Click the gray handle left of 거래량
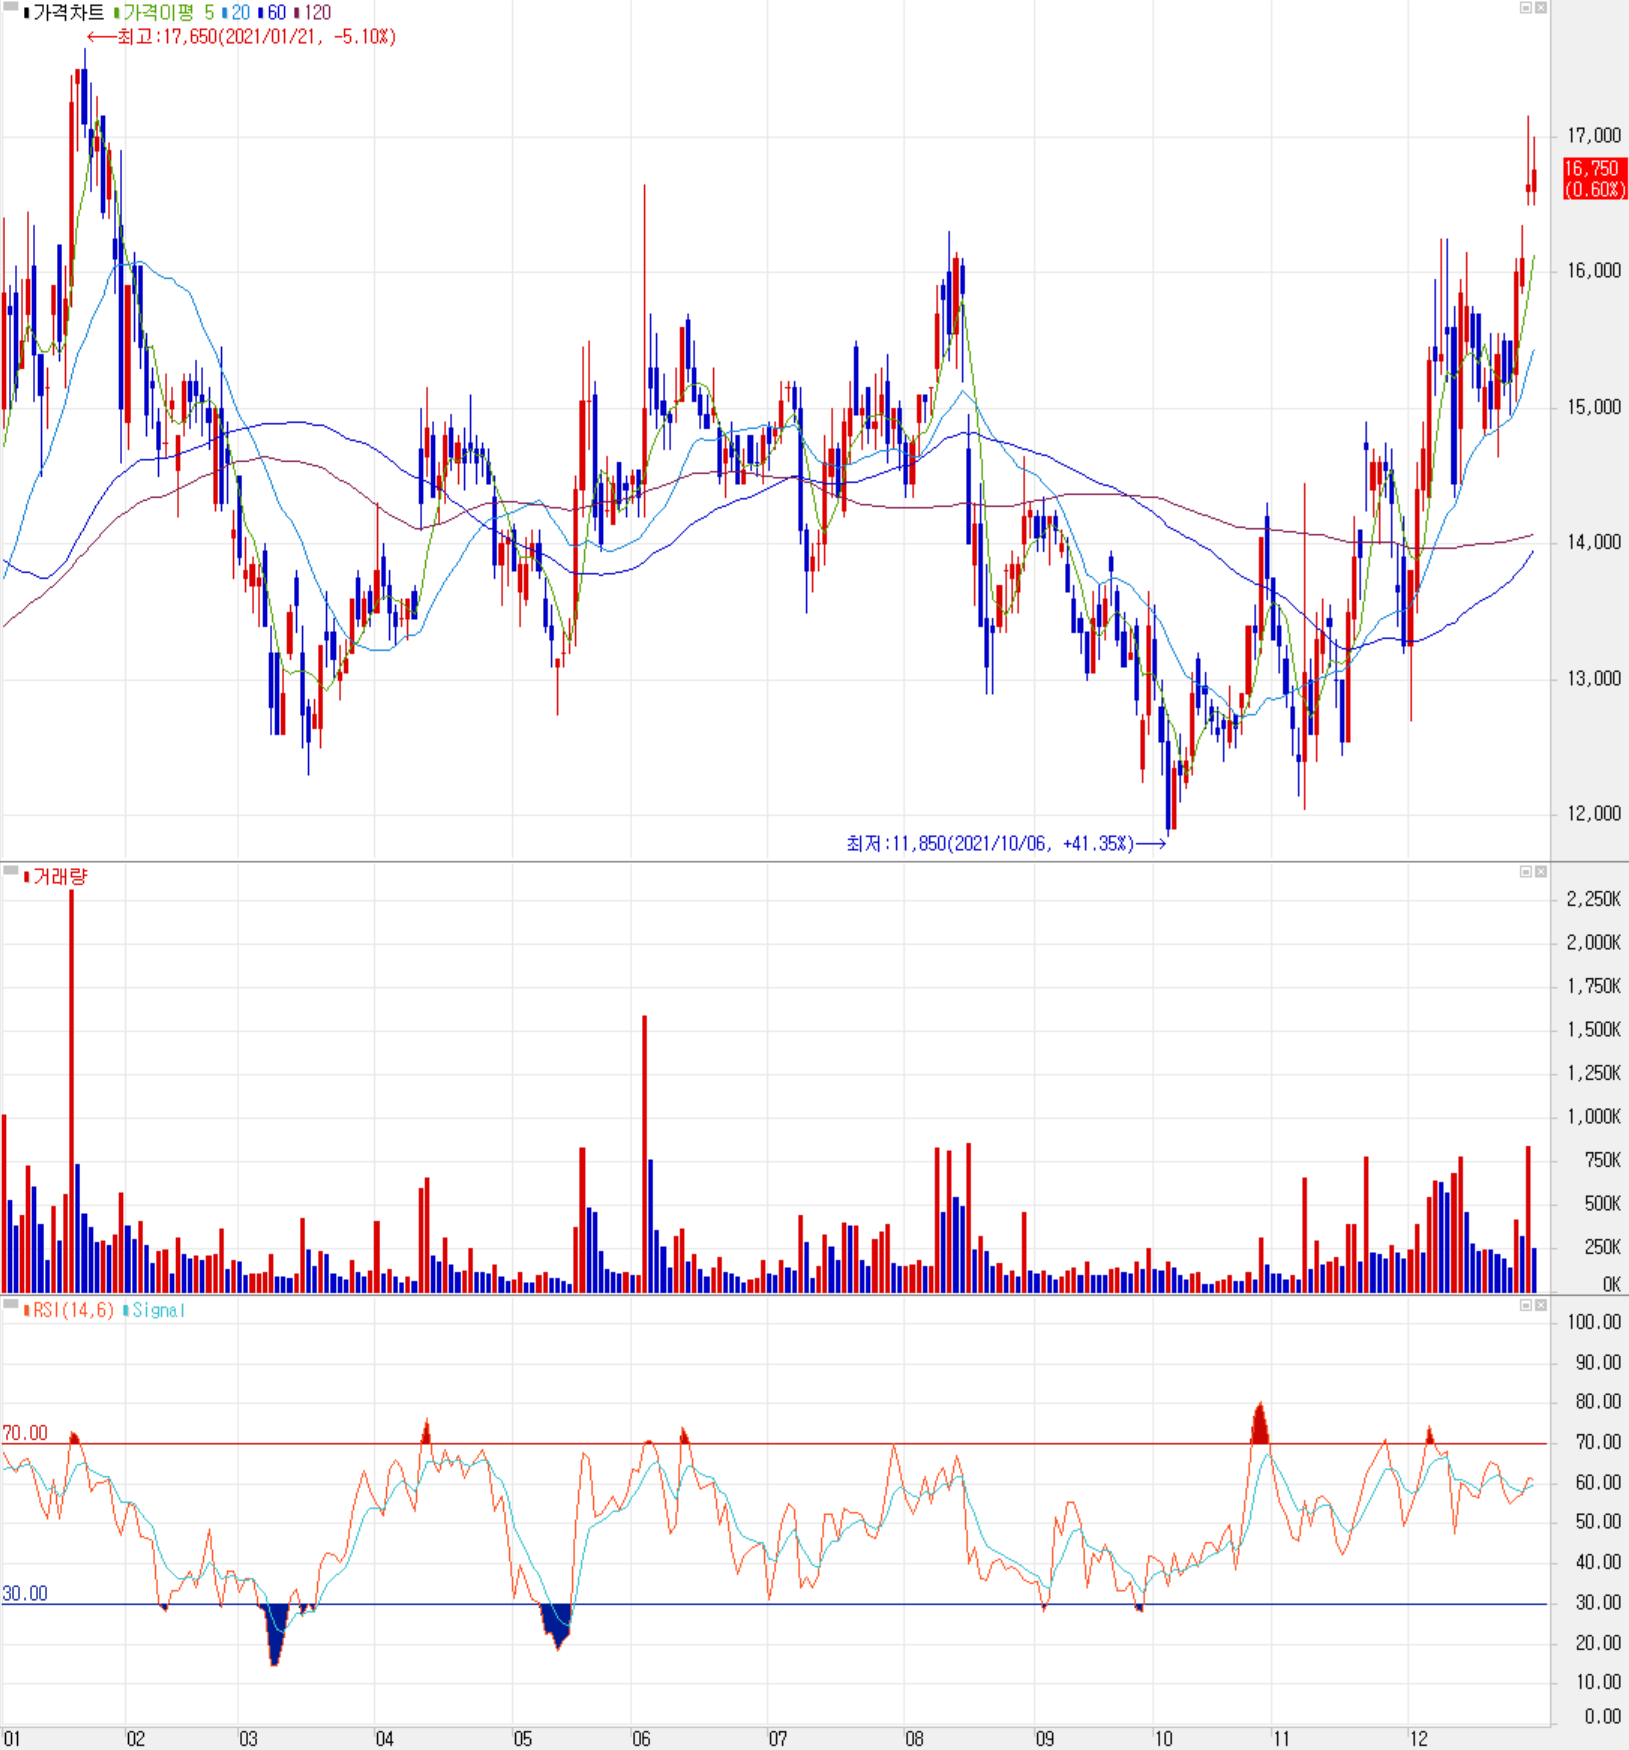This screenshot has width=1629, height=1750. (x=11, y=871)
